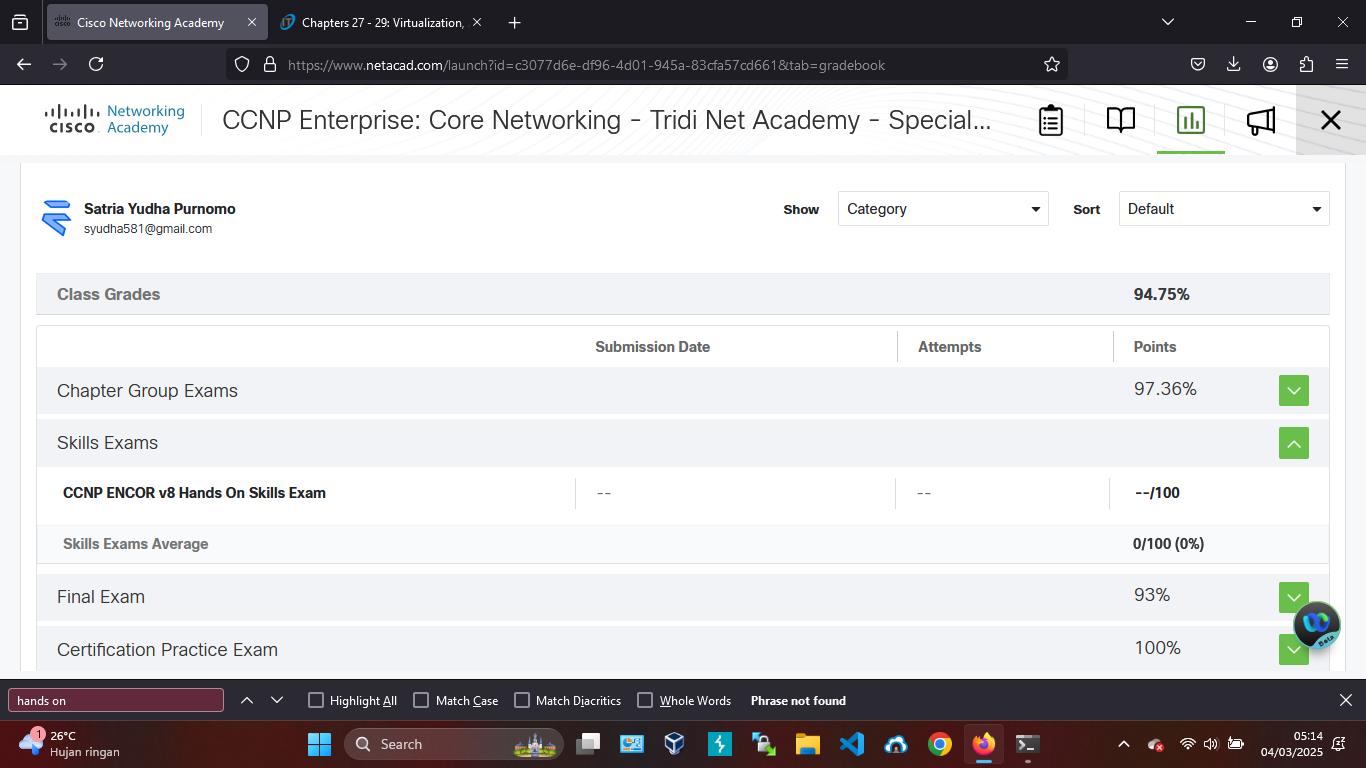Open a new browser tab
1366x768 pixels.
point(514,22)
